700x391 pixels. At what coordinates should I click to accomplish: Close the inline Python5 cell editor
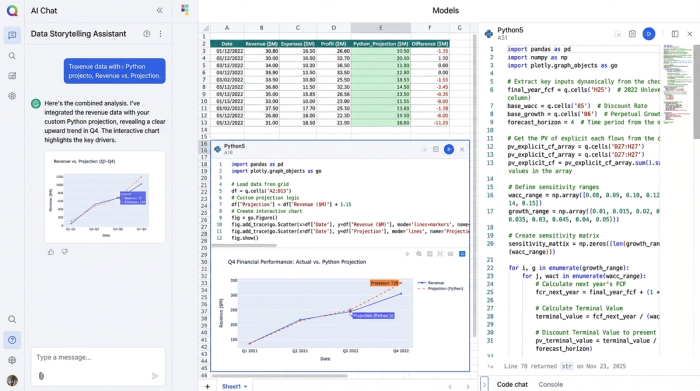pos(462,150)
